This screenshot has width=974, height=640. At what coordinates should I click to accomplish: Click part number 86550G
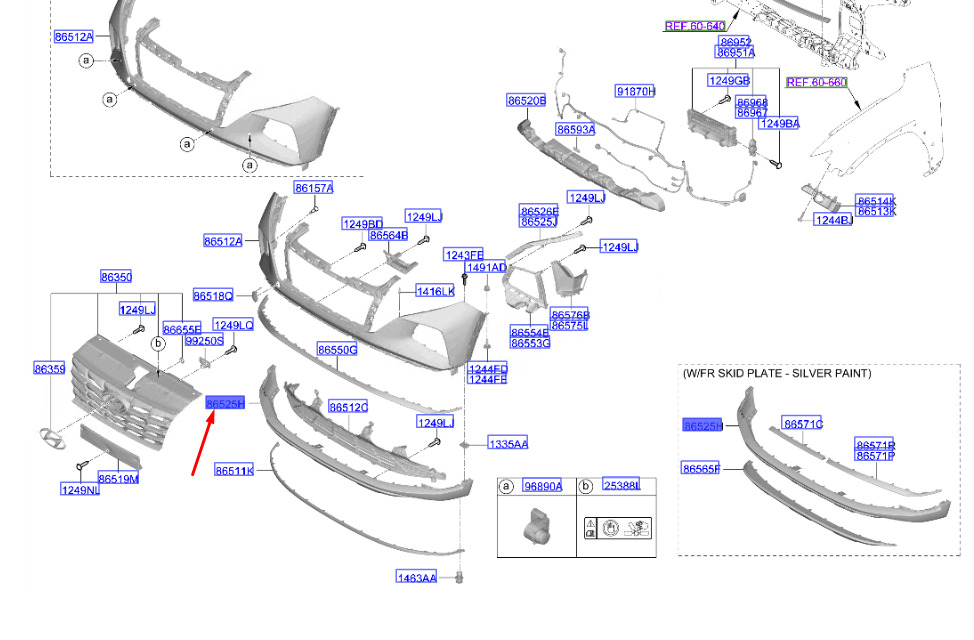tap(337, 350)
